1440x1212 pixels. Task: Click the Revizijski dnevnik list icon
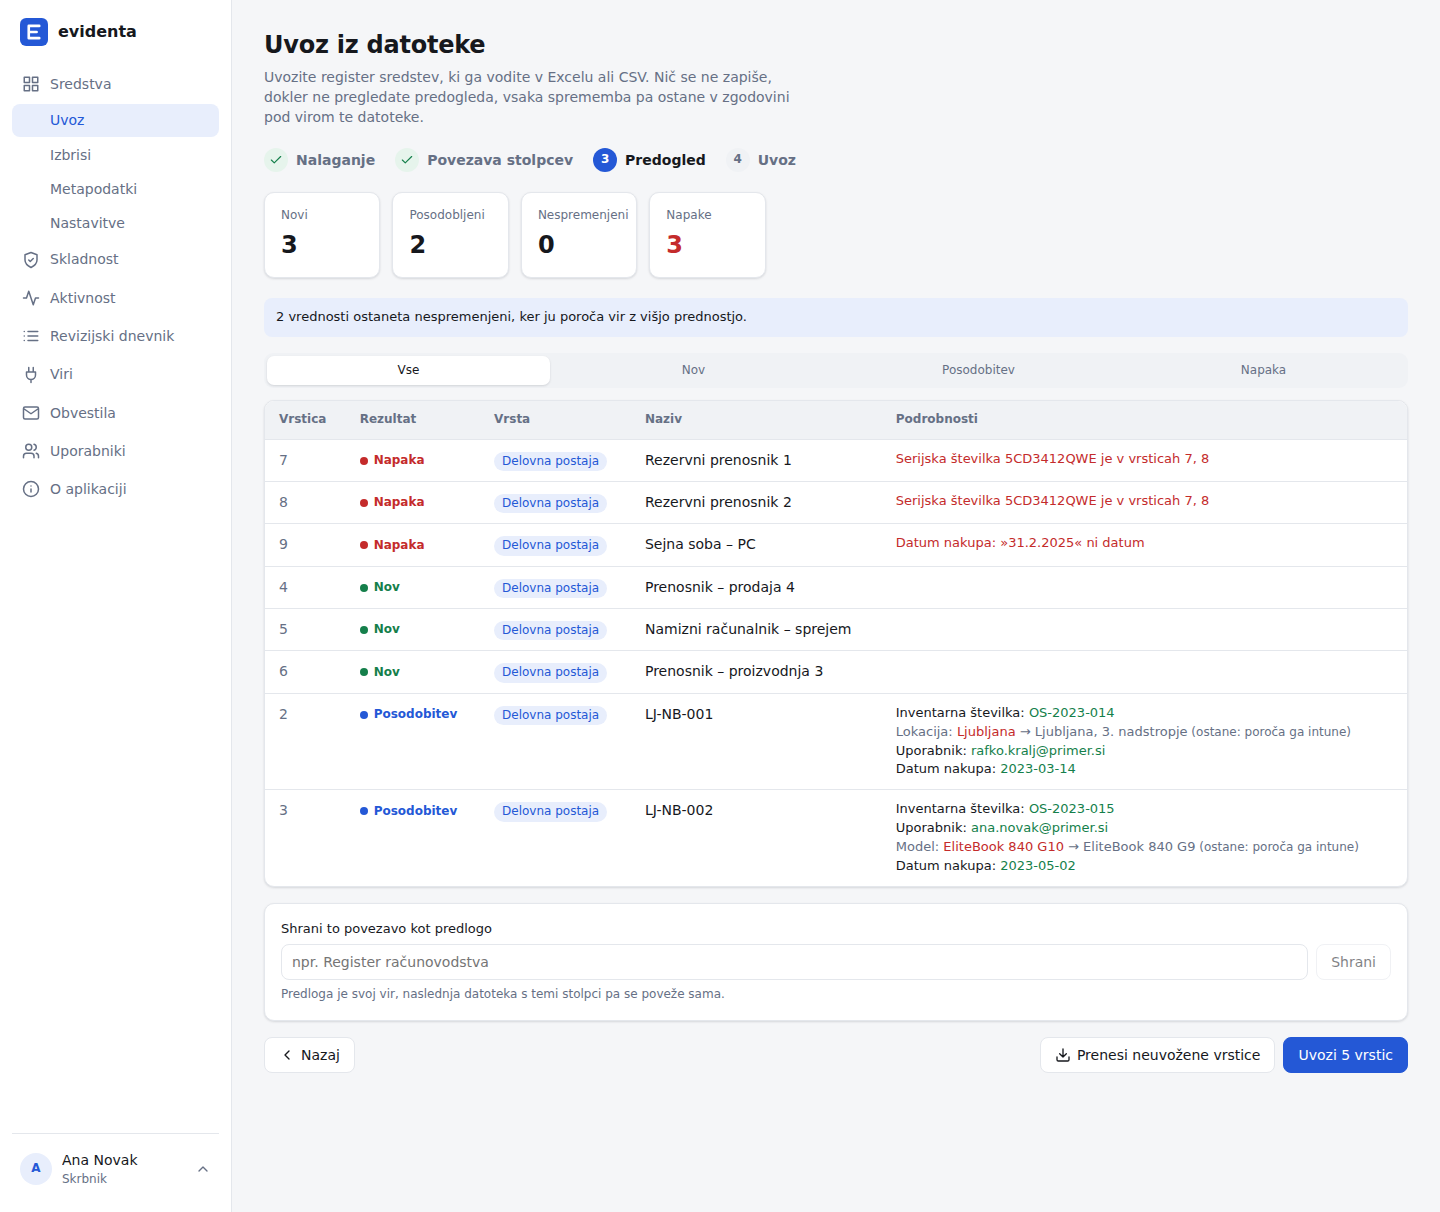click(31, 336)
